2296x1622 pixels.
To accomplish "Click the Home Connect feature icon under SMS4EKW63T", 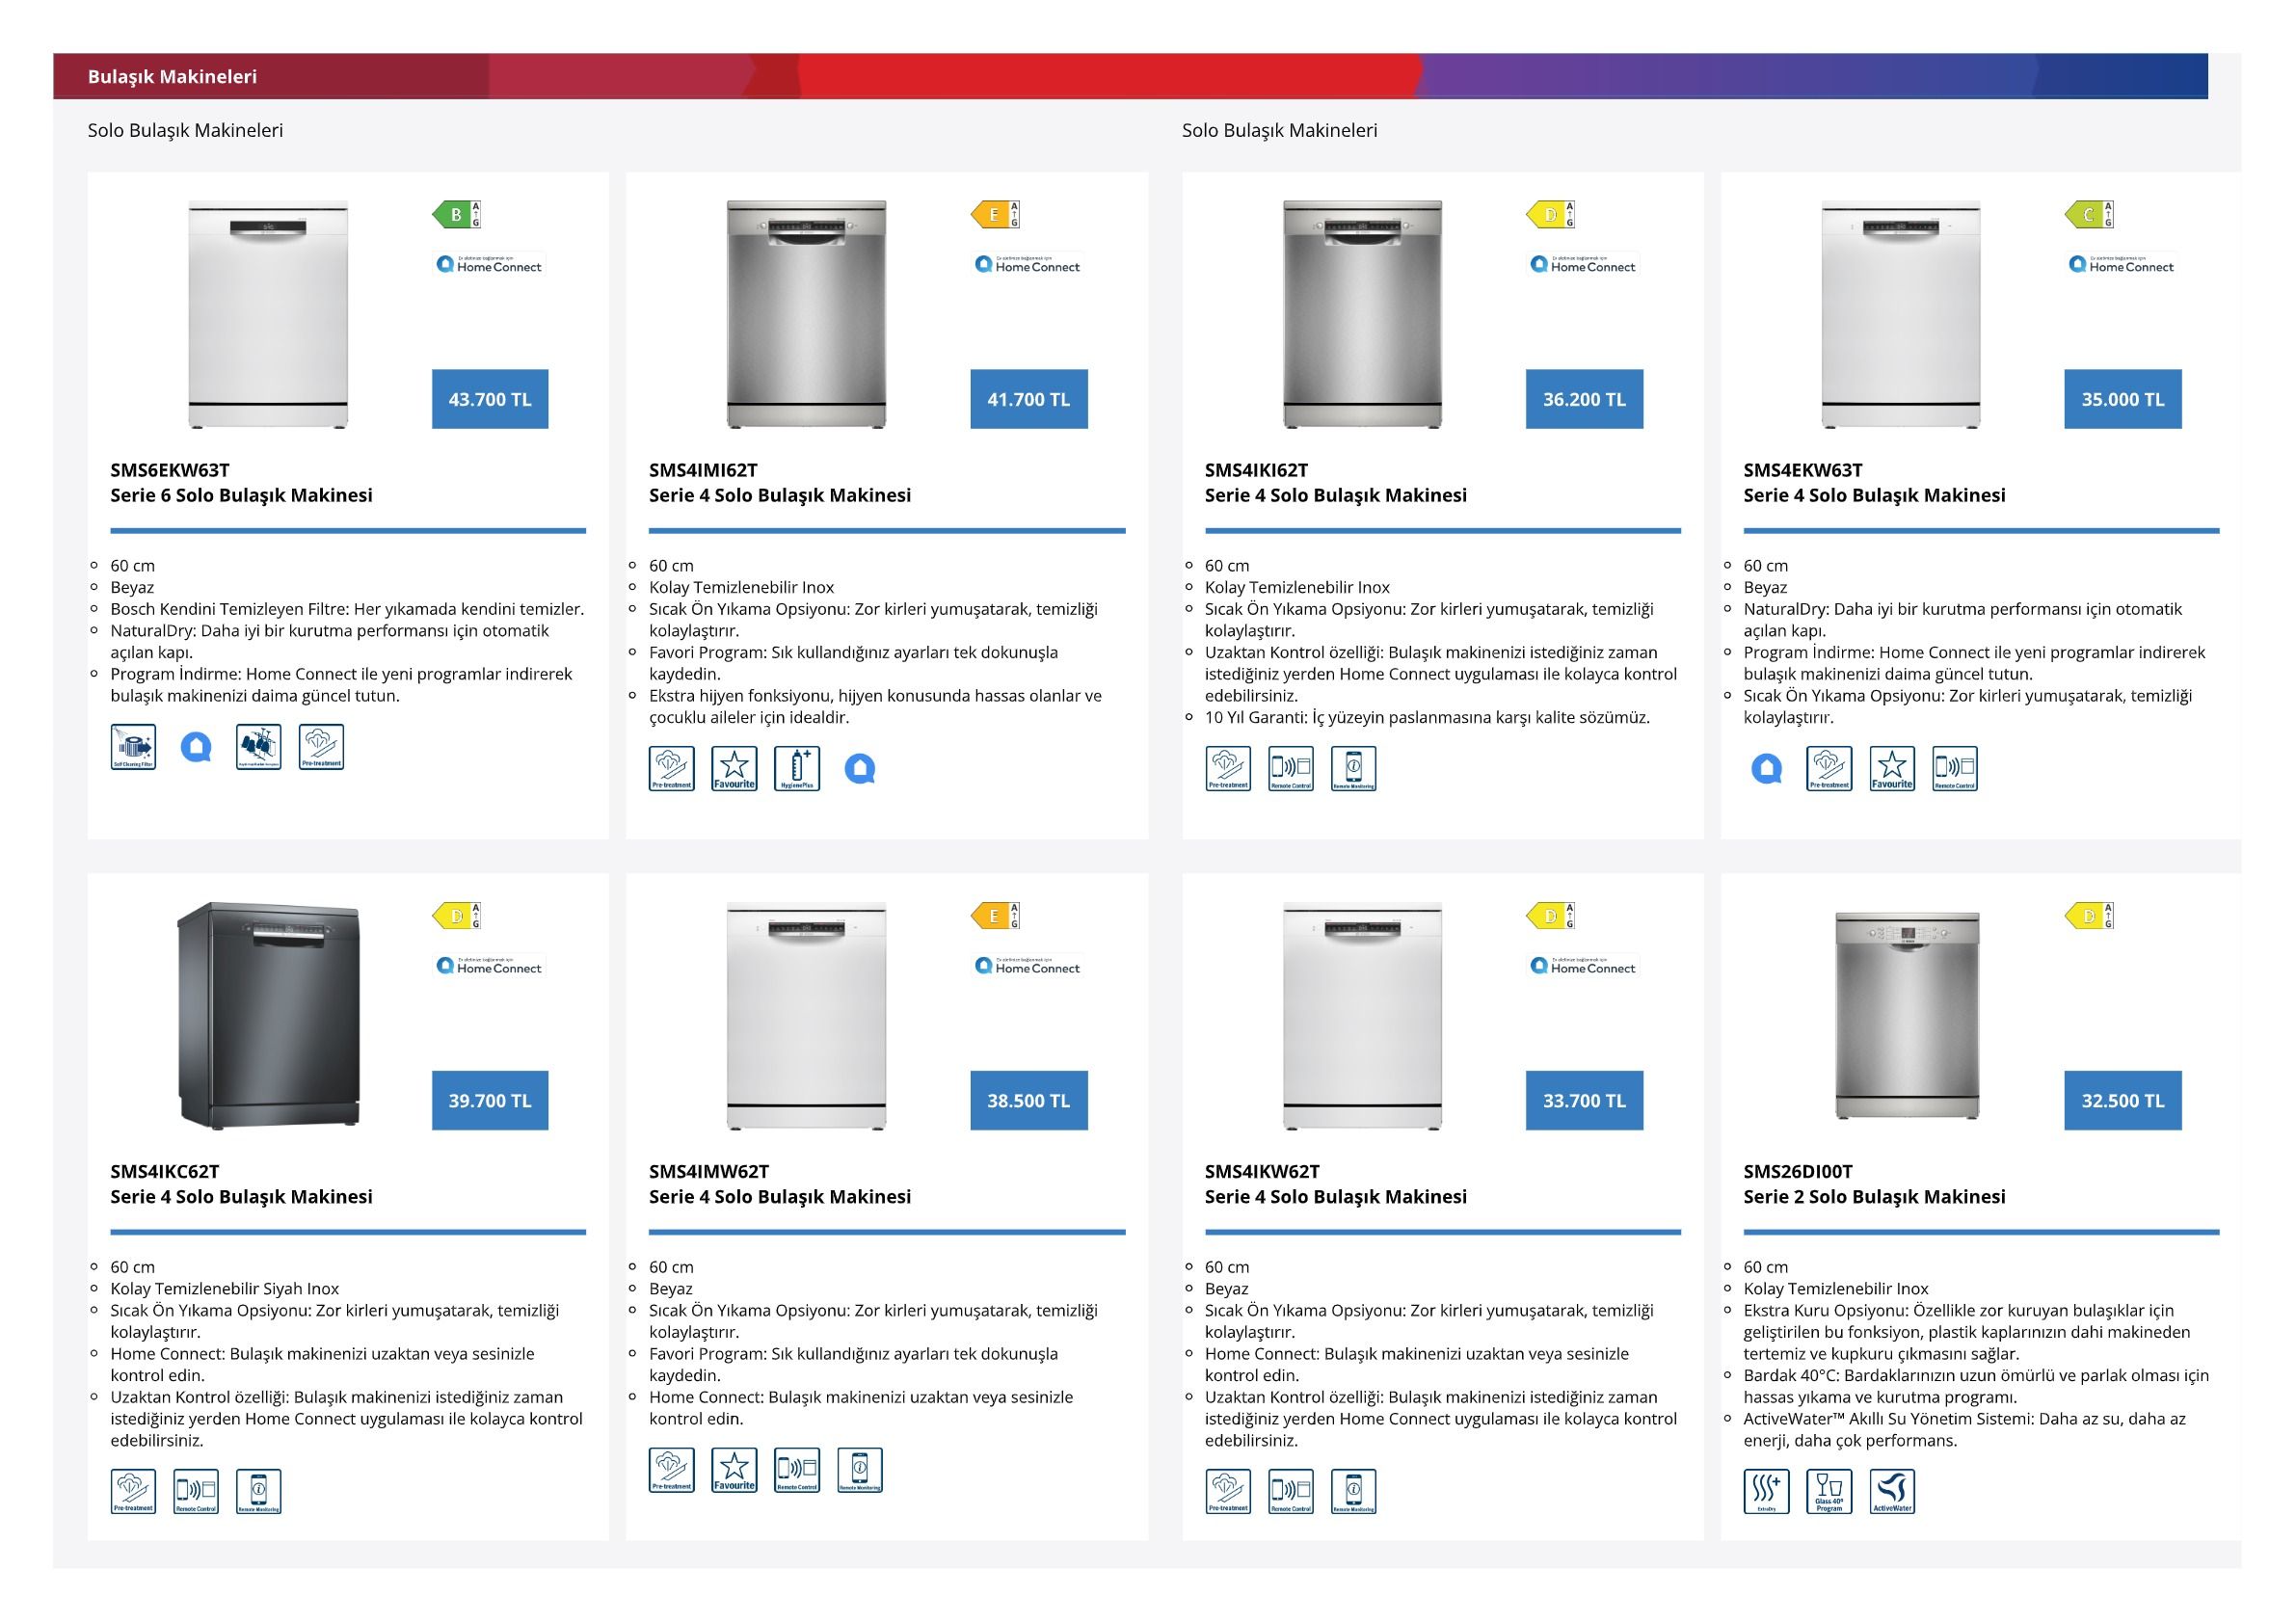I will click(x=1767, y=769).
